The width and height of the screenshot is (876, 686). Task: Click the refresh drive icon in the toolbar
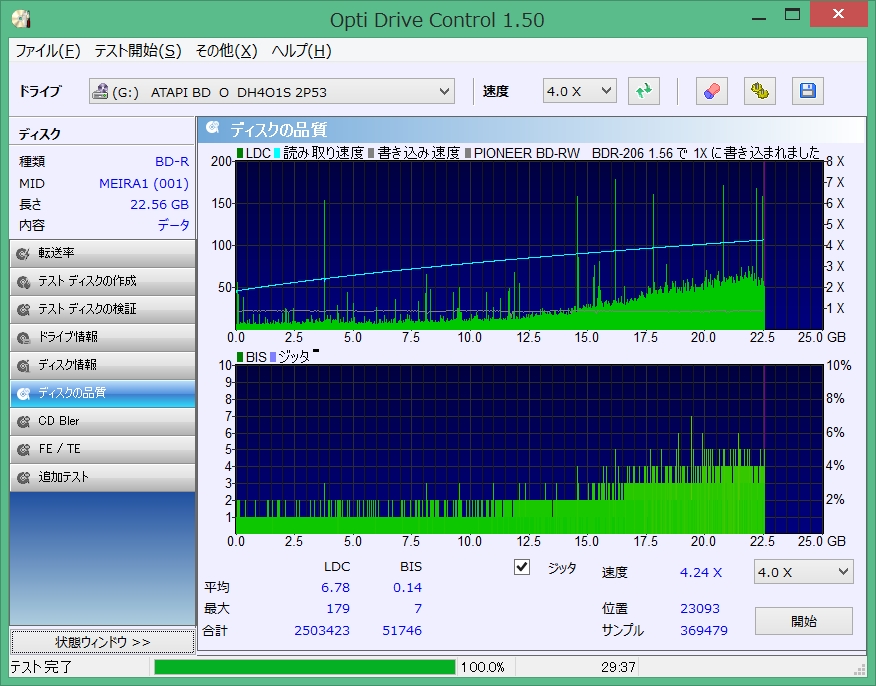644,91
